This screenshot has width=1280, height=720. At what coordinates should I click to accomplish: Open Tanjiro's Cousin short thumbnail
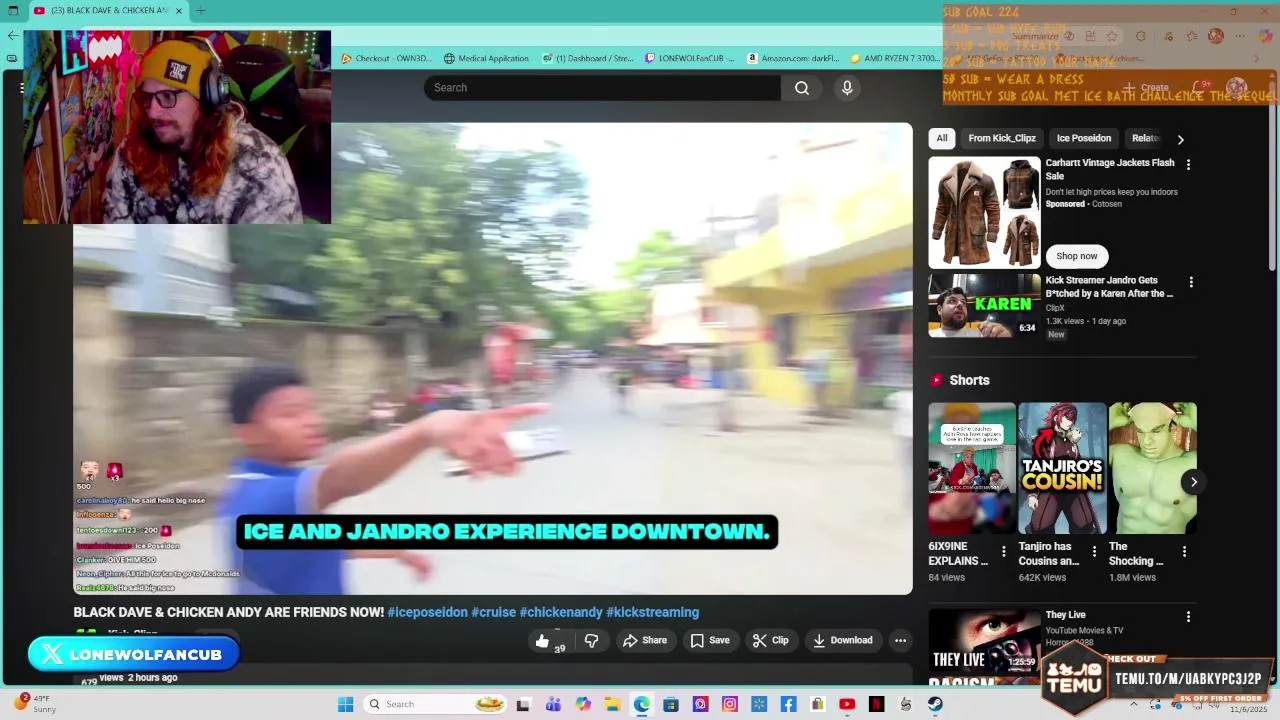(x=1062, y=468)
